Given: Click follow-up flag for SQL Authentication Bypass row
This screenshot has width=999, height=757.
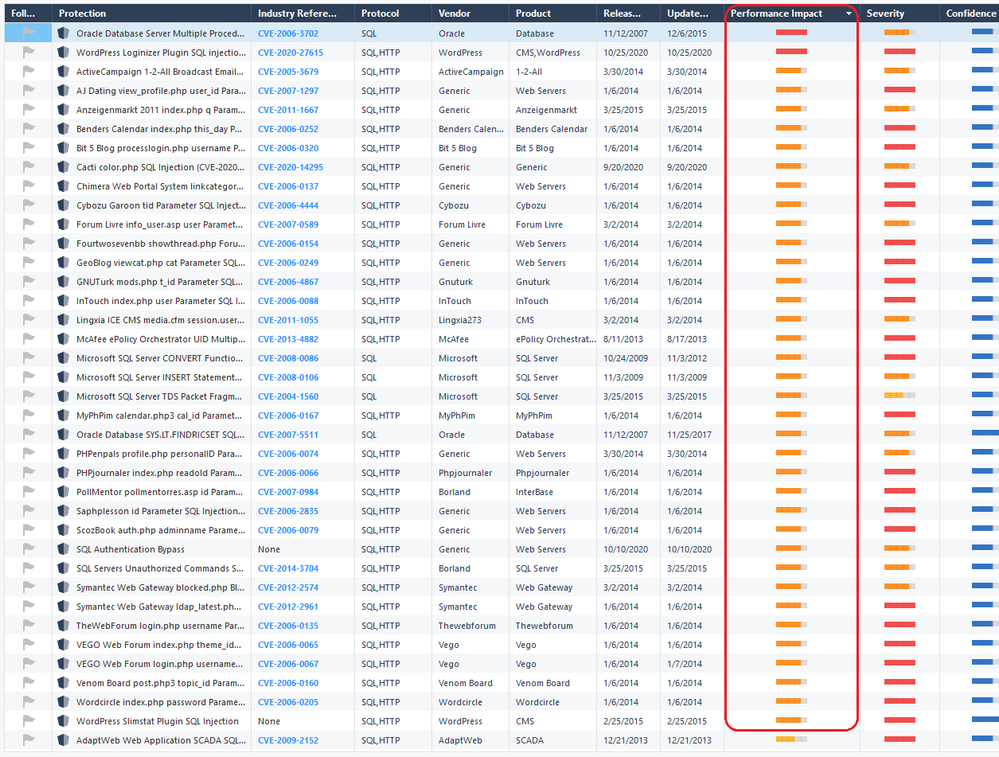Looking at the screenshot, I should tap(29, 549).
